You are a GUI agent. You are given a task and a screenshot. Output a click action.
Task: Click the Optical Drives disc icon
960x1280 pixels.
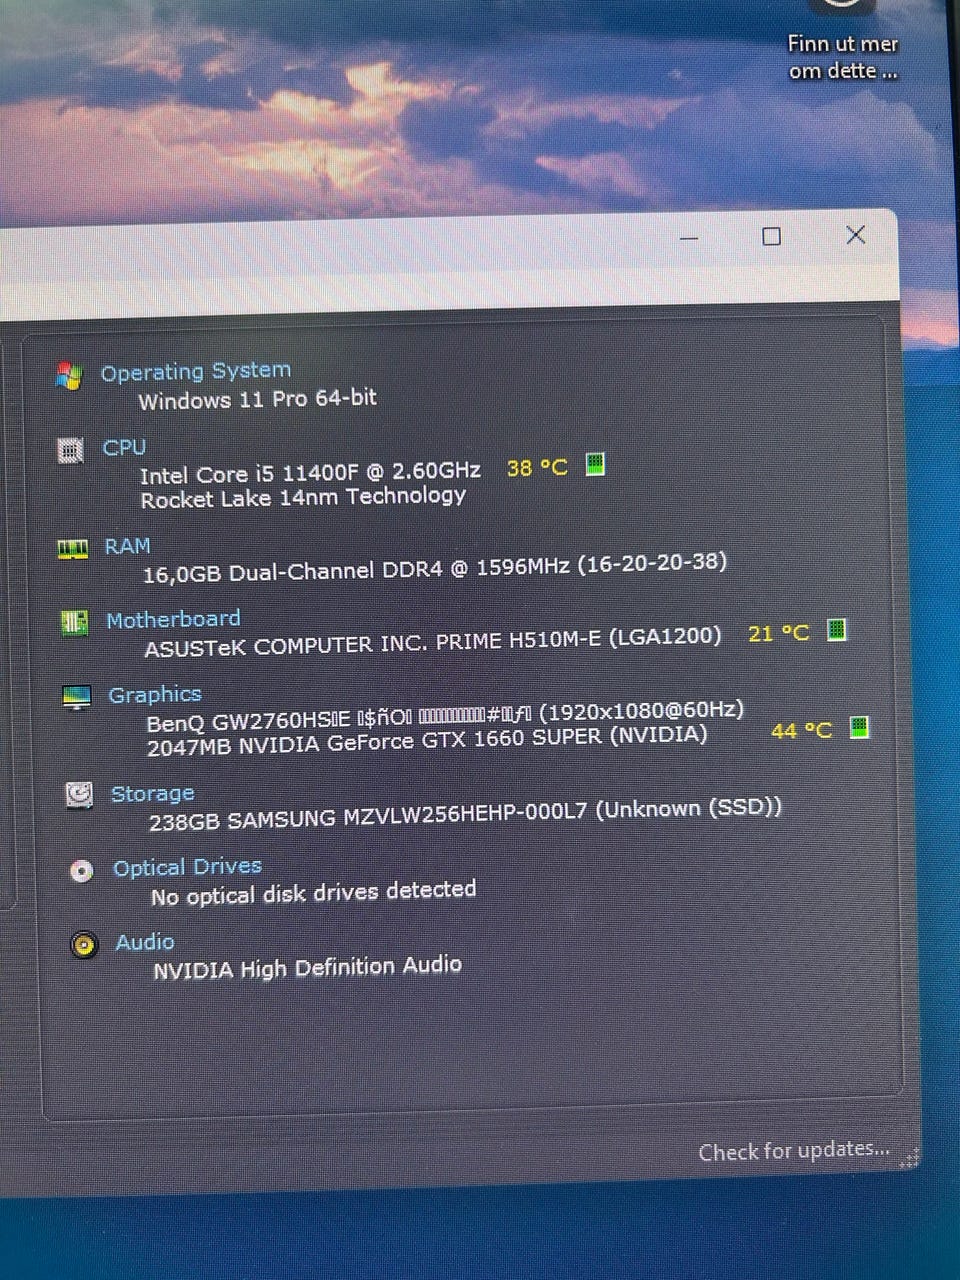(x=81, y=870)
